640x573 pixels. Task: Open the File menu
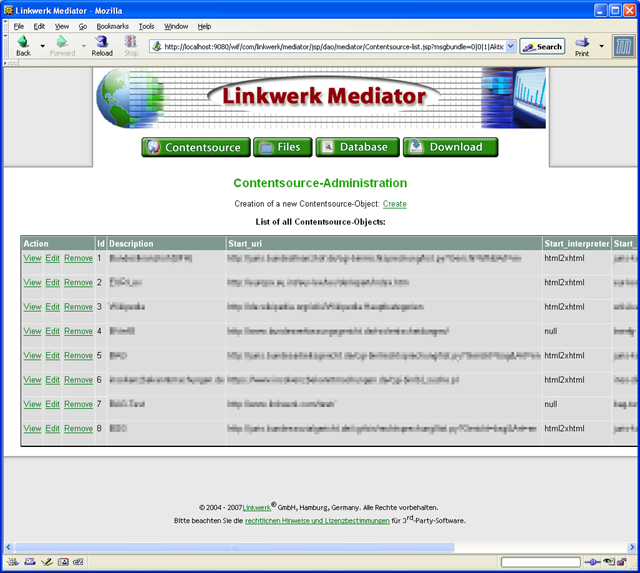pos(19,27)
